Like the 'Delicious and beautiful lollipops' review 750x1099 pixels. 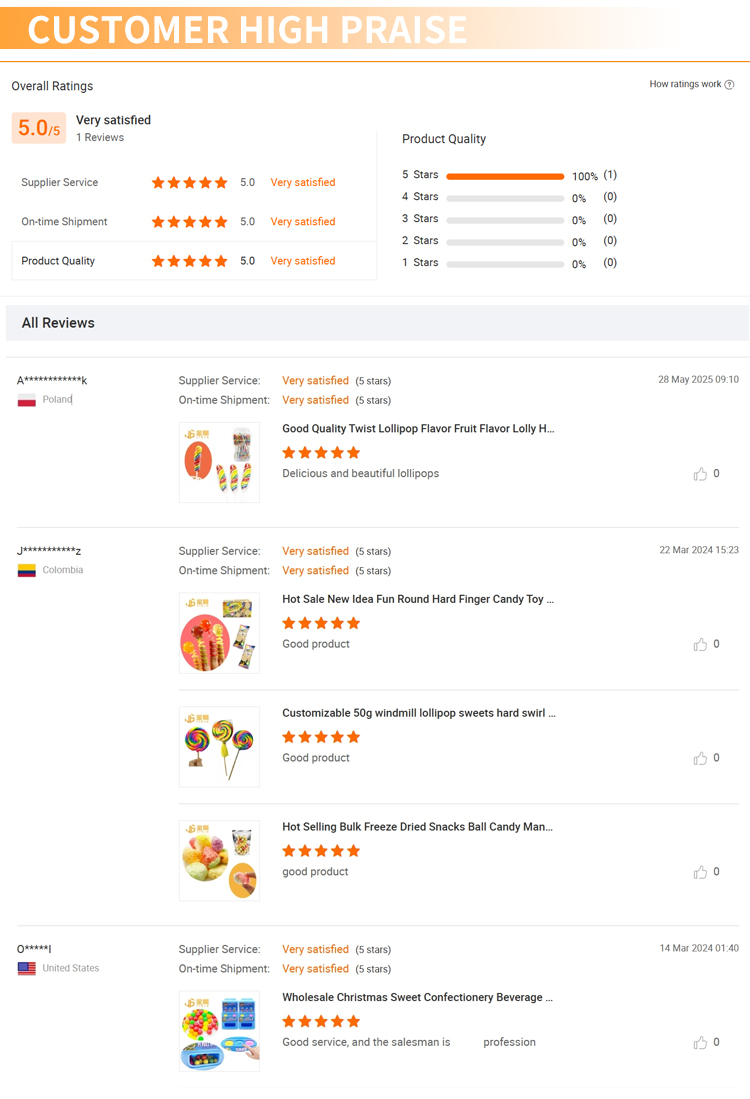pos(700,474)
